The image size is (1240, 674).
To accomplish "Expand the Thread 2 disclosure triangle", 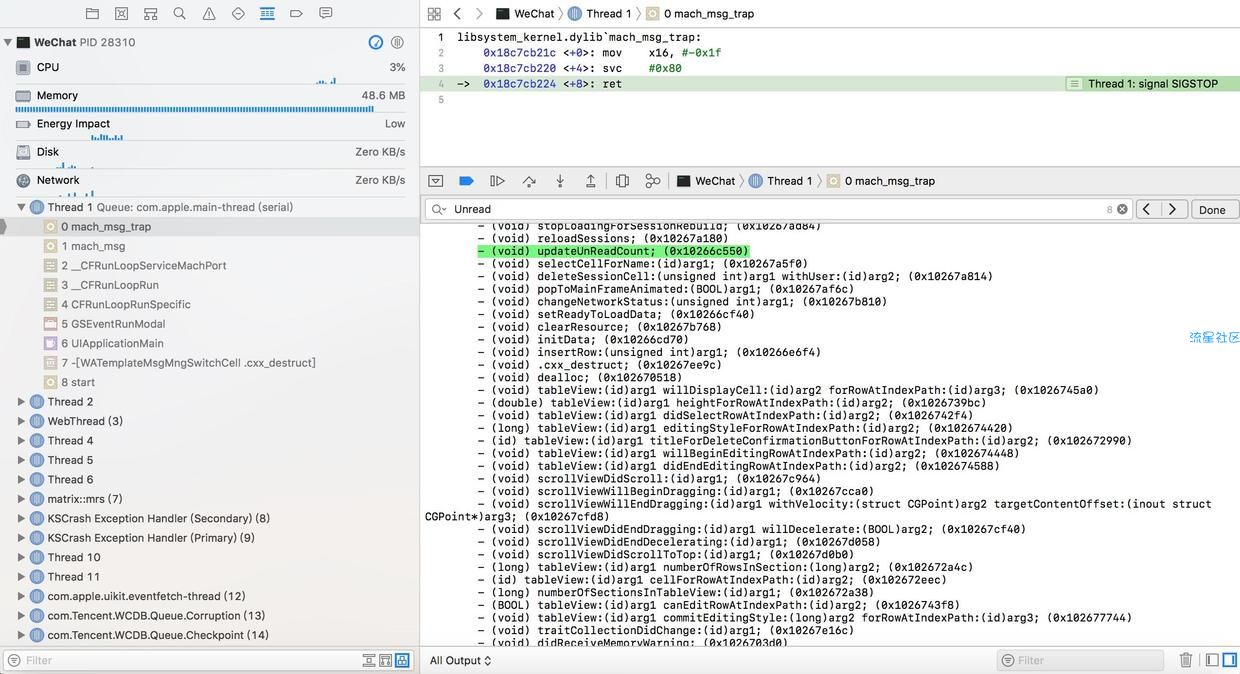I will 21,402.
